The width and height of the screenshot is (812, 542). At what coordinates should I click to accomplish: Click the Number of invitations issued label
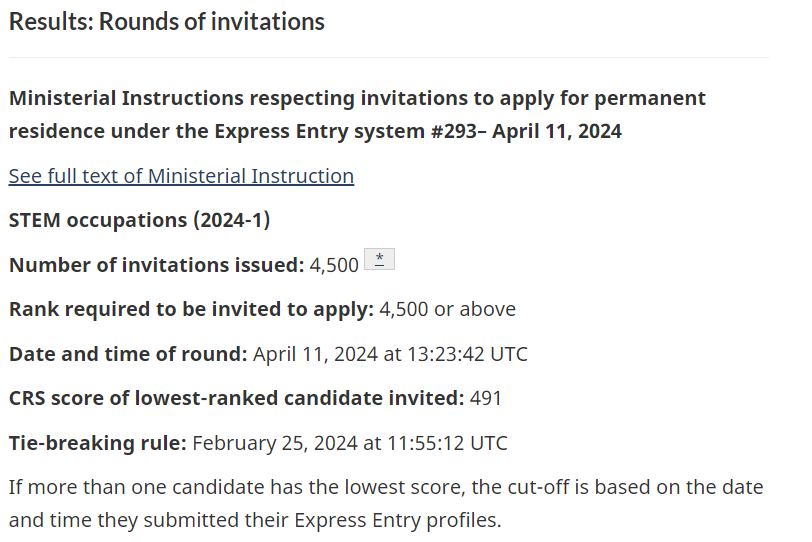click(156, 265)
